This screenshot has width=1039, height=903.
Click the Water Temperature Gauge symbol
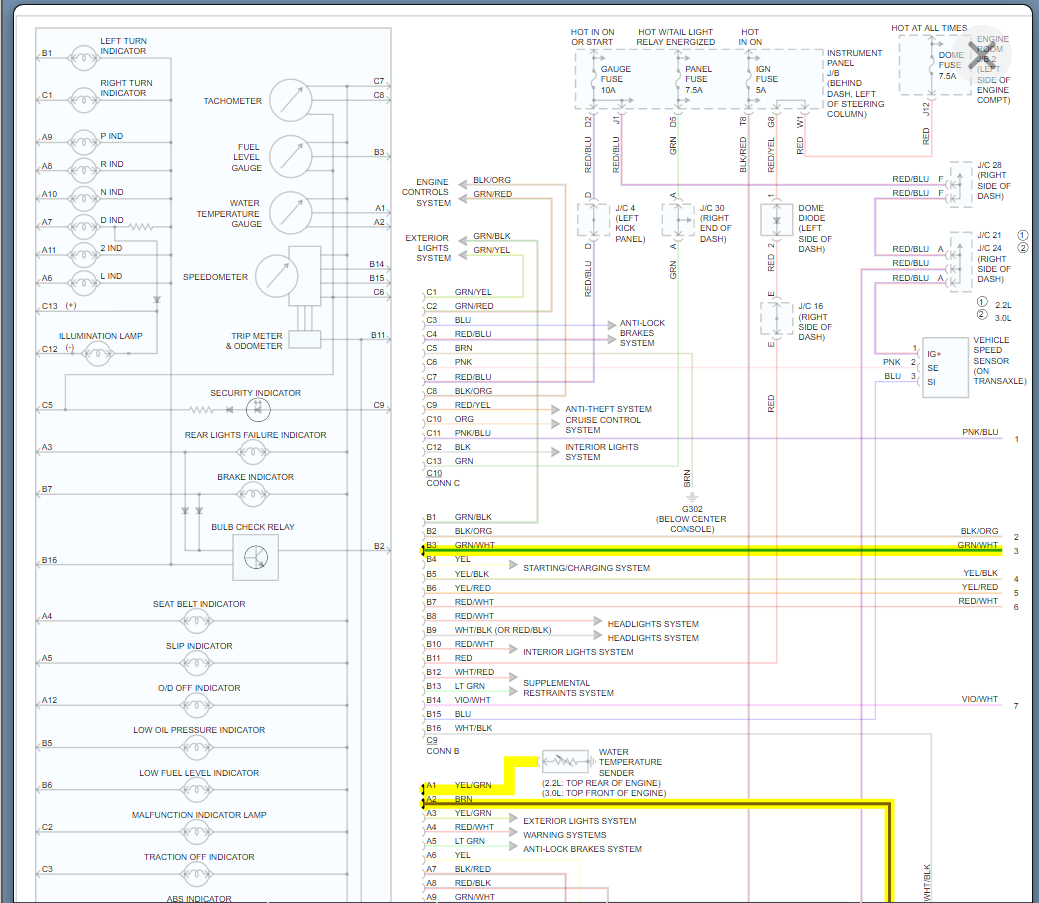290,212
